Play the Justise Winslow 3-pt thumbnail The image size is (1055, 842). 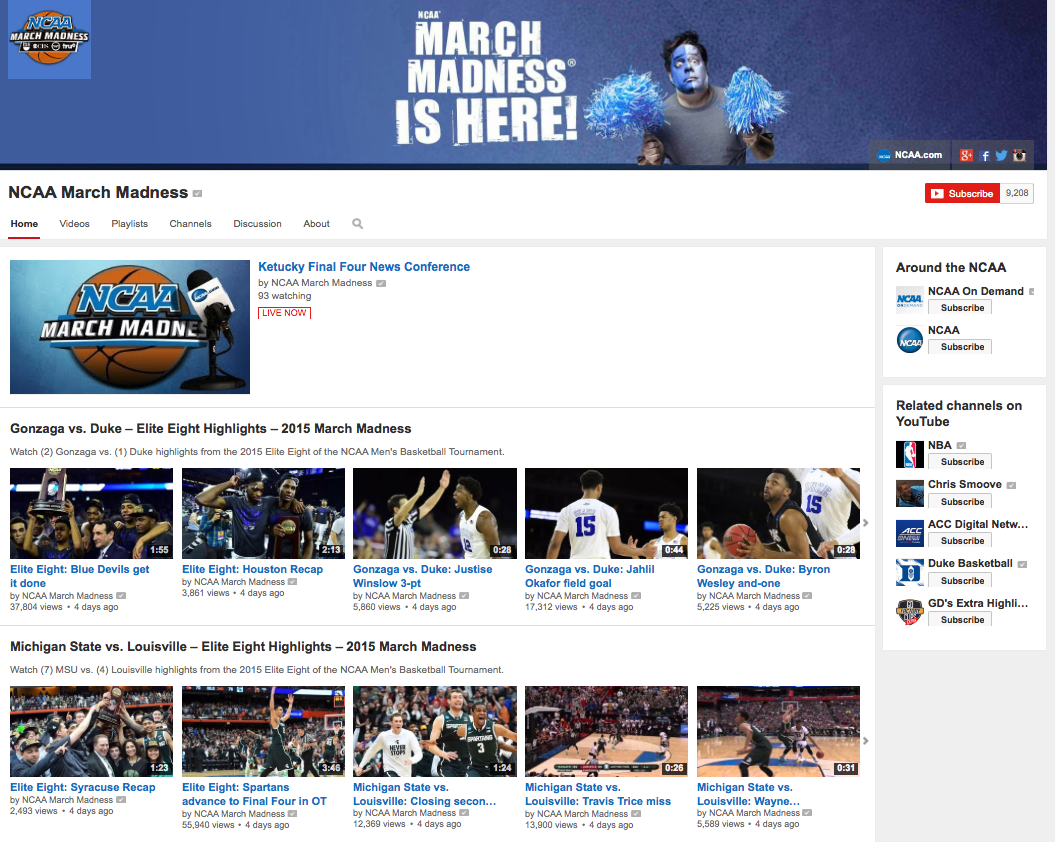[435, 513]
